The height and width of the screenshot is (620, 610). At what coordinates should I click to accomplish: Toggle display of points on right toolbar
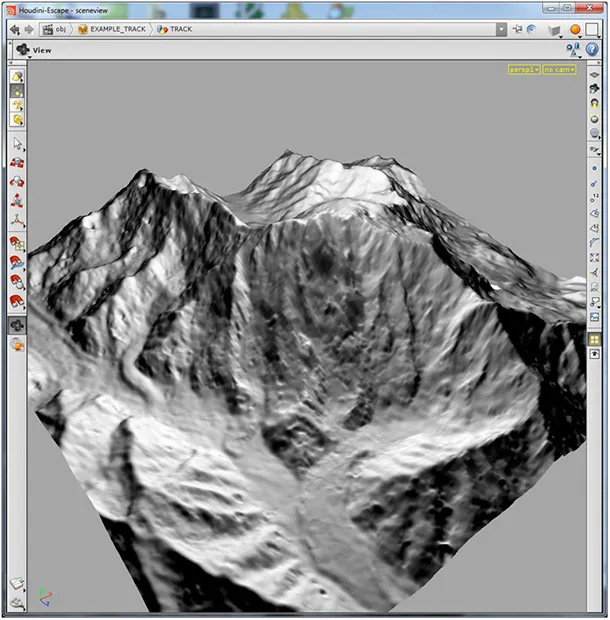click(594, 168)
